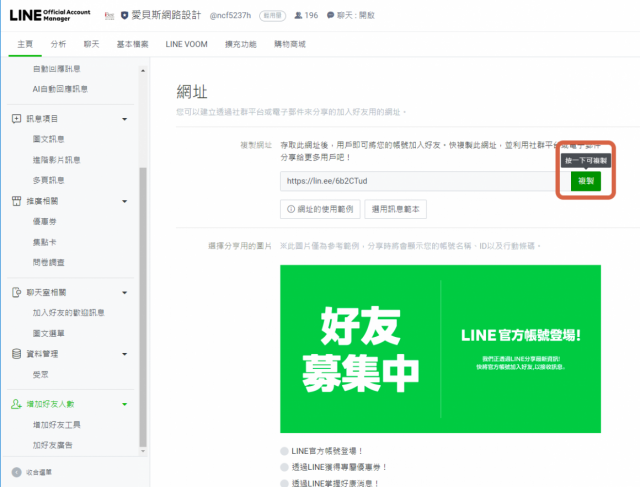Click the 資料管理 database icon
The image size is (640, 487).
click(17, 354)
